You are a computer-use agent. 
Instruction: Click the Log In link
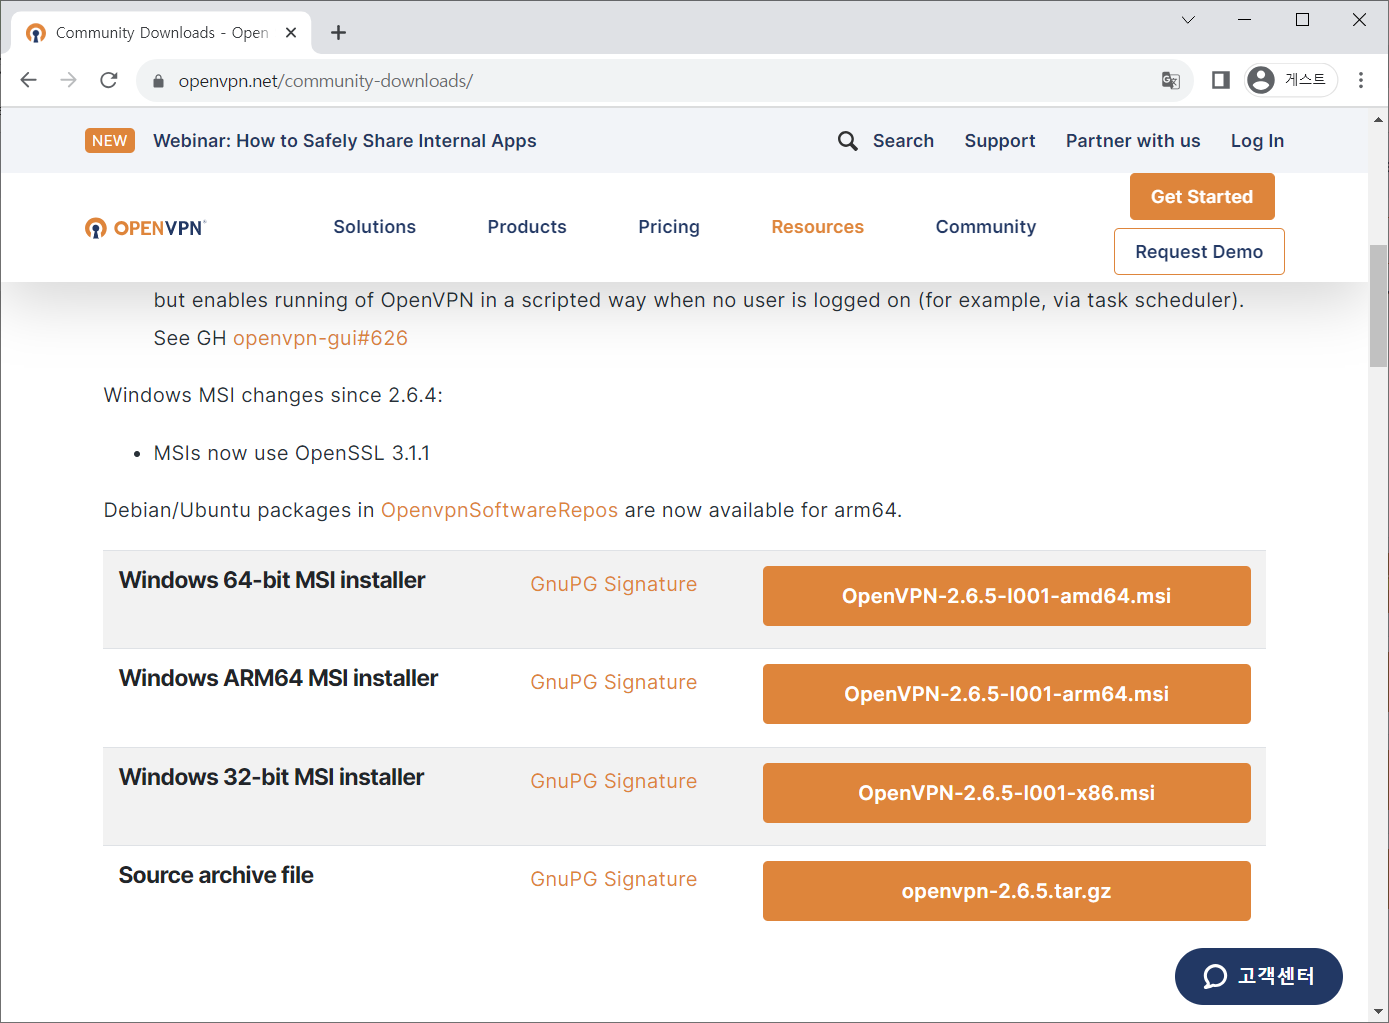point(1257,141)
